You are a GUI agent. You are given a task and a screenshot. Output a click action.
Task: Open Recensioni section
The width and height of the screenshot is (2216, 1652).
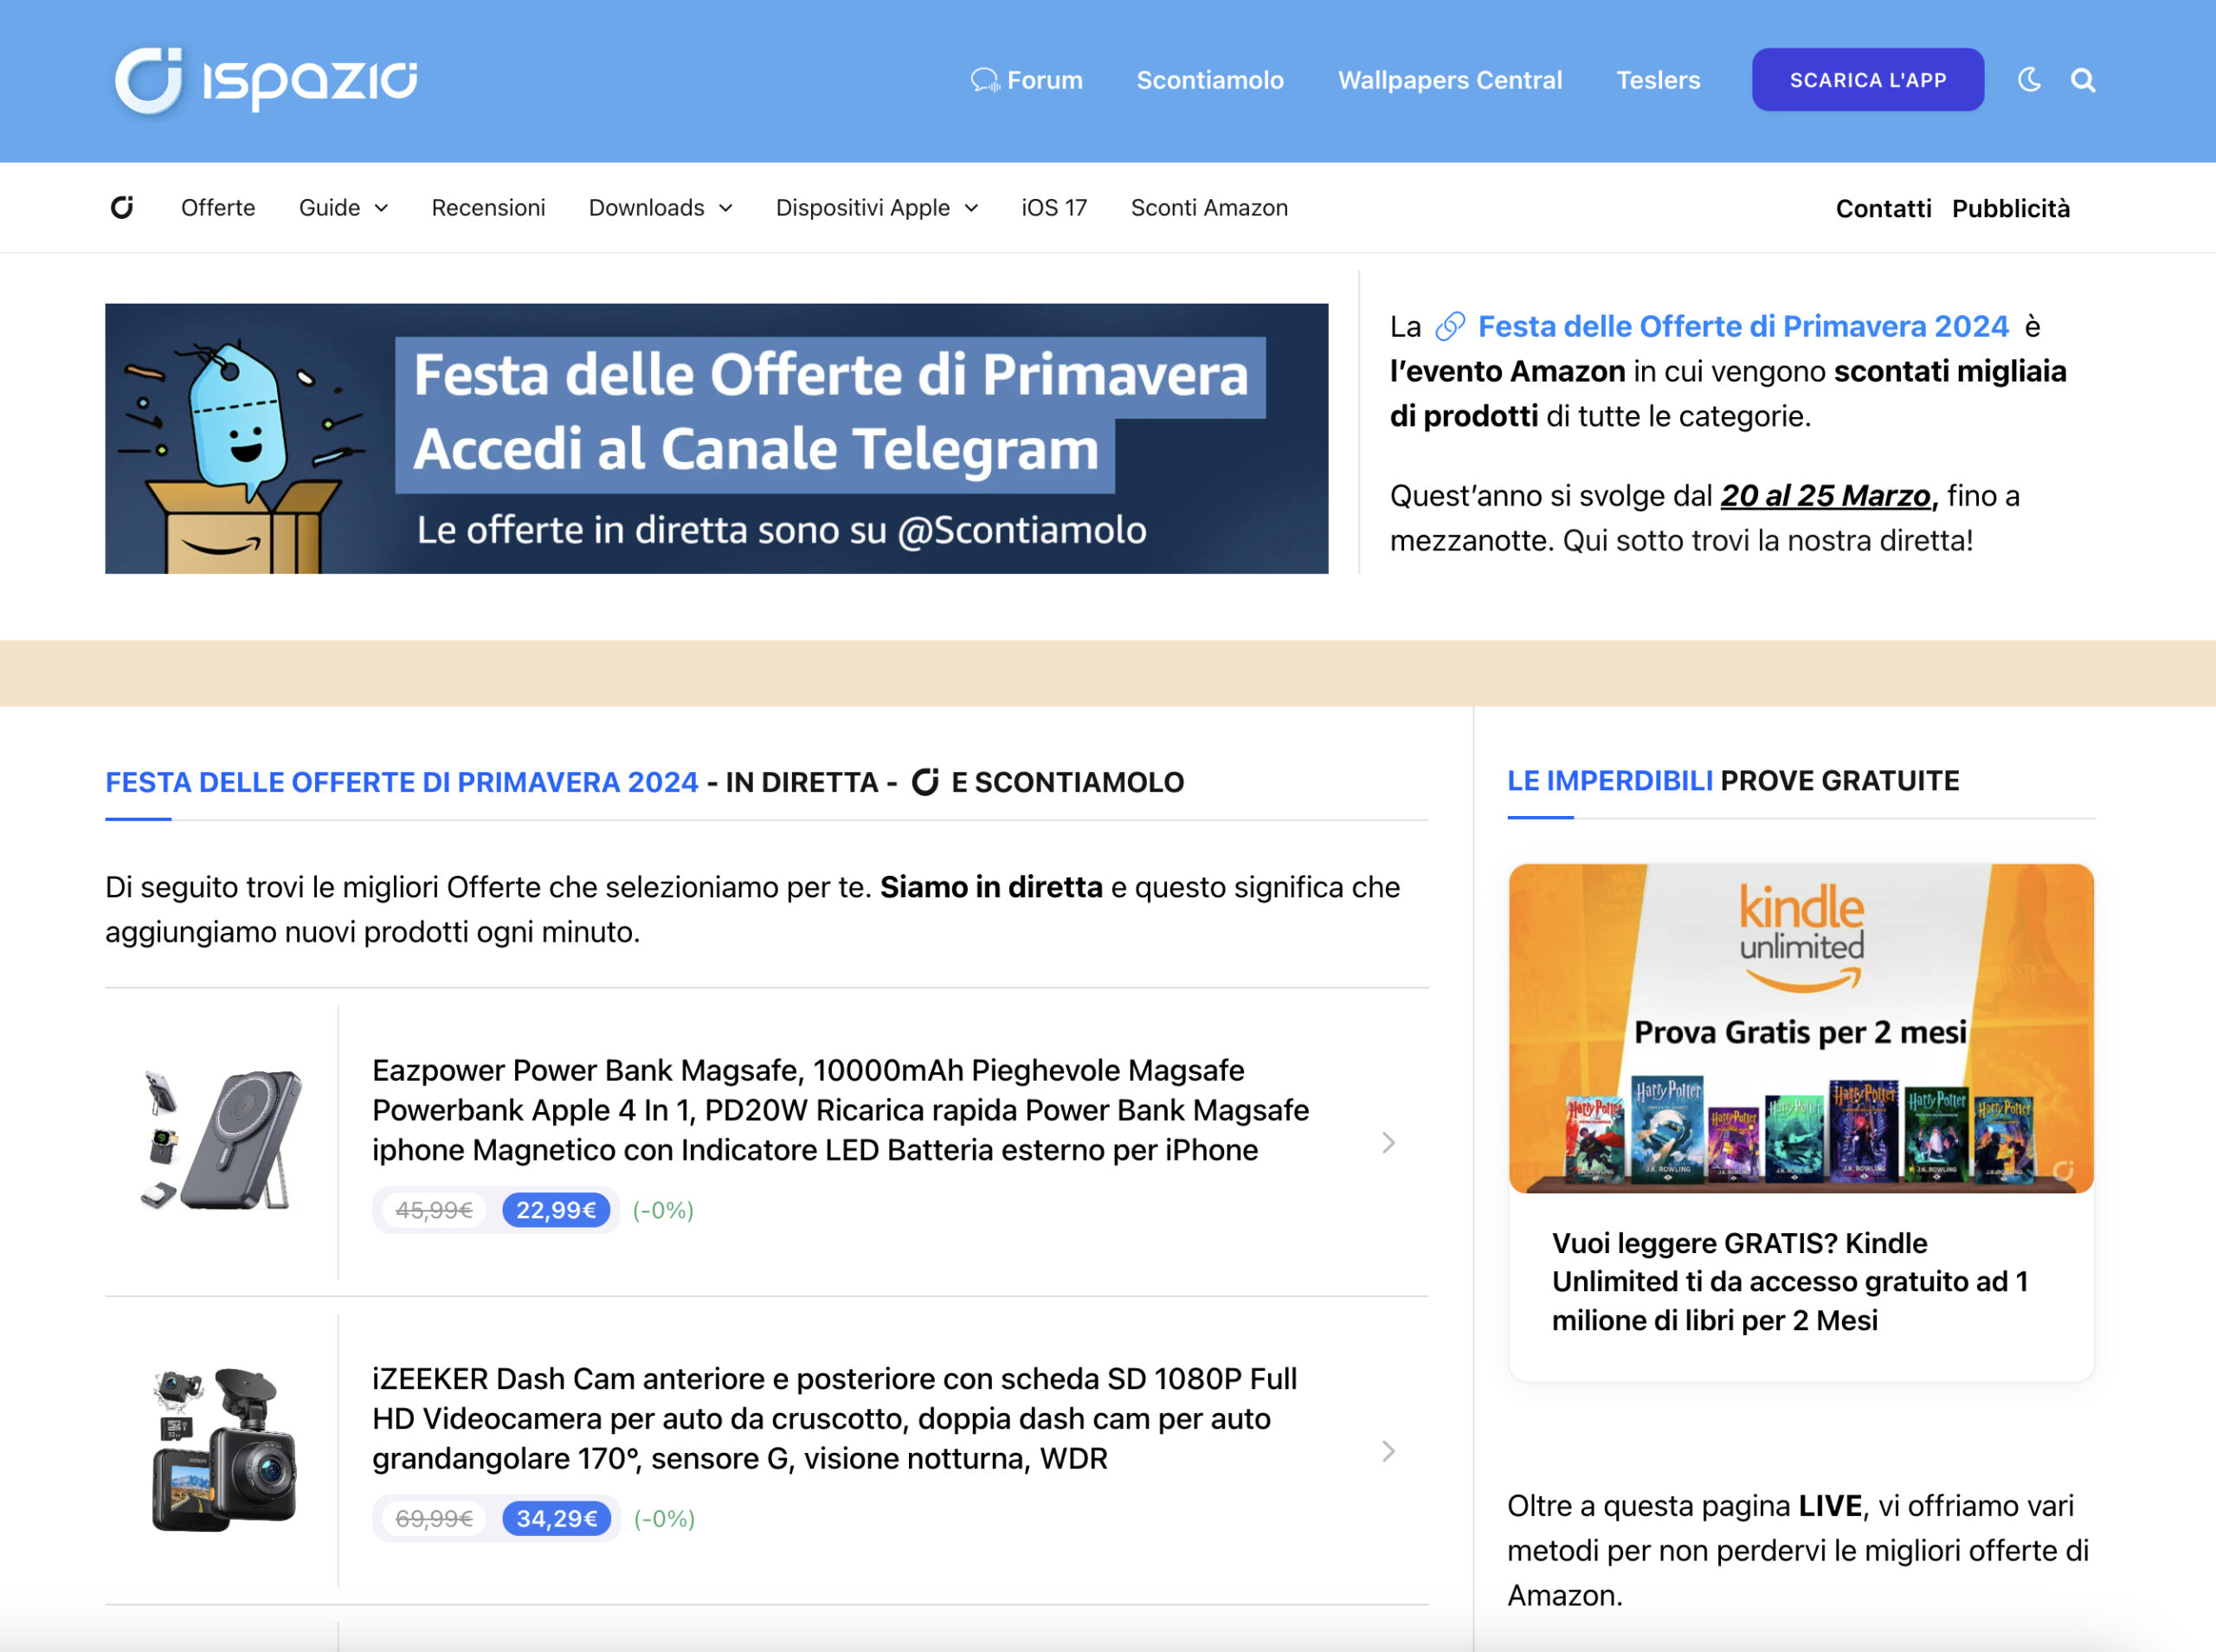[x=488, y=207]
